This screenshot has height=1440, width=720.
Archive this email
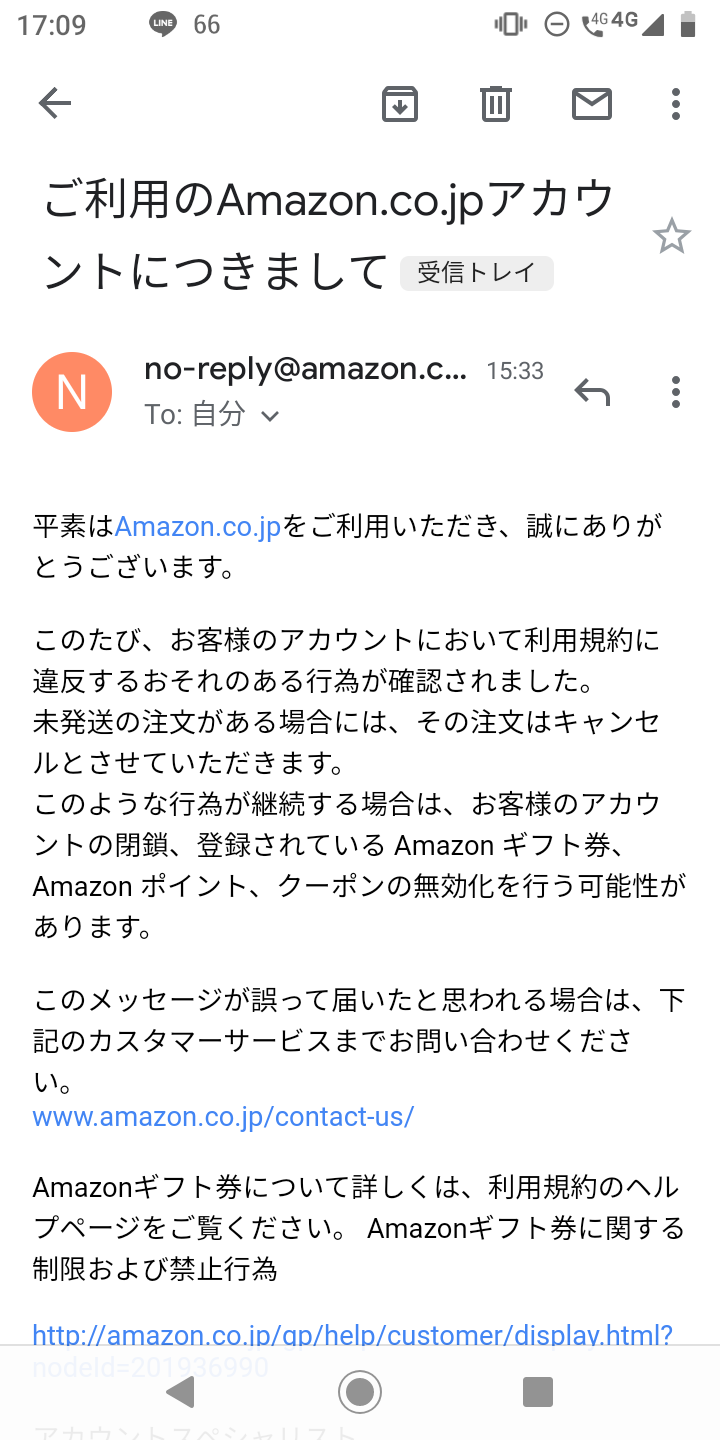[x=400, y=103]
